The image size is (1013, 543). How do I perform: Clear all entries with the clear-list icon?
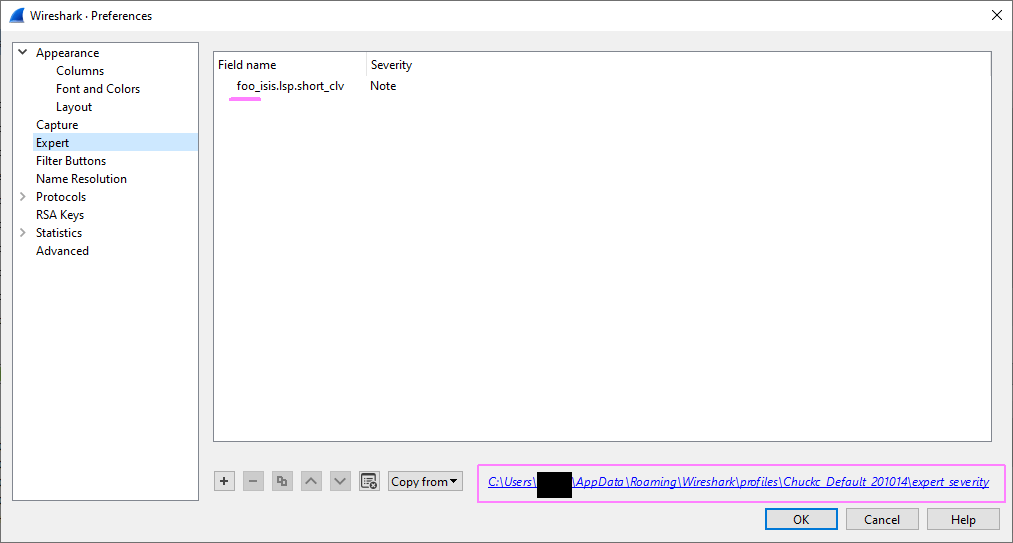click(x=370, y=481)
